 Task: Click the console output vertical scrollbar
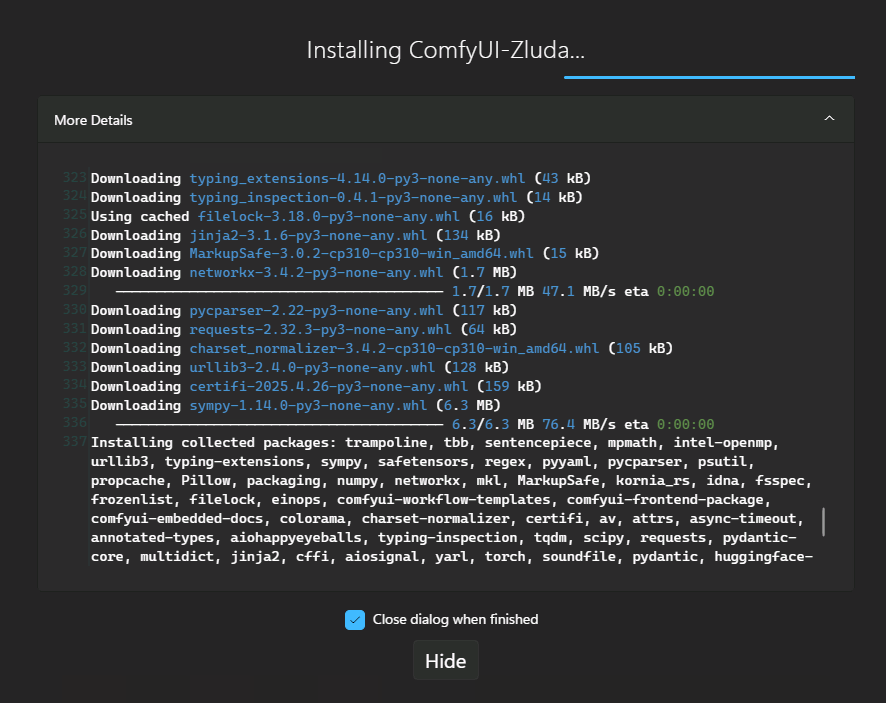pos(823,522)
